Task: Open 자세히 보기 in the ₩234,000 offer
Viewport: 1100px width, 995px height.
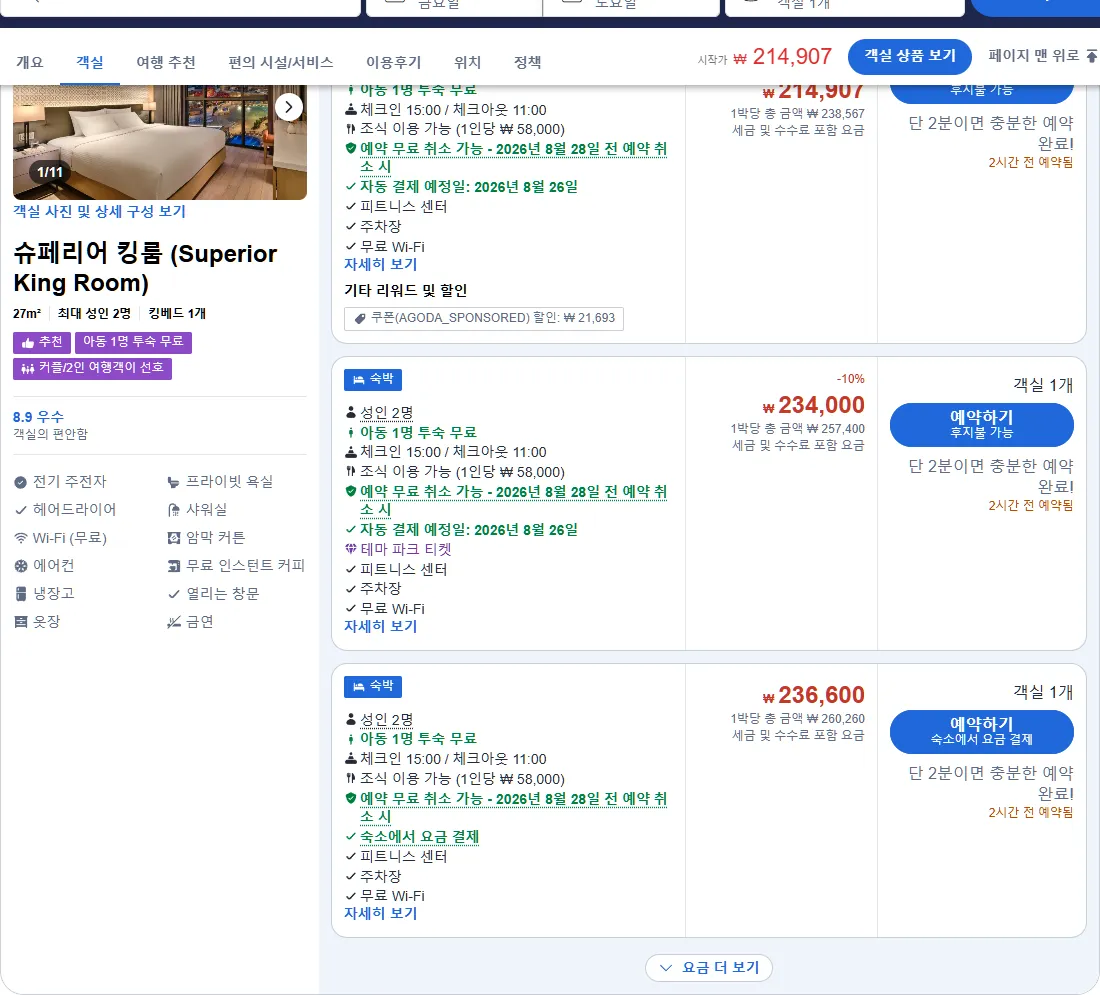Action: pyautogui.click(x=380, y=627)
